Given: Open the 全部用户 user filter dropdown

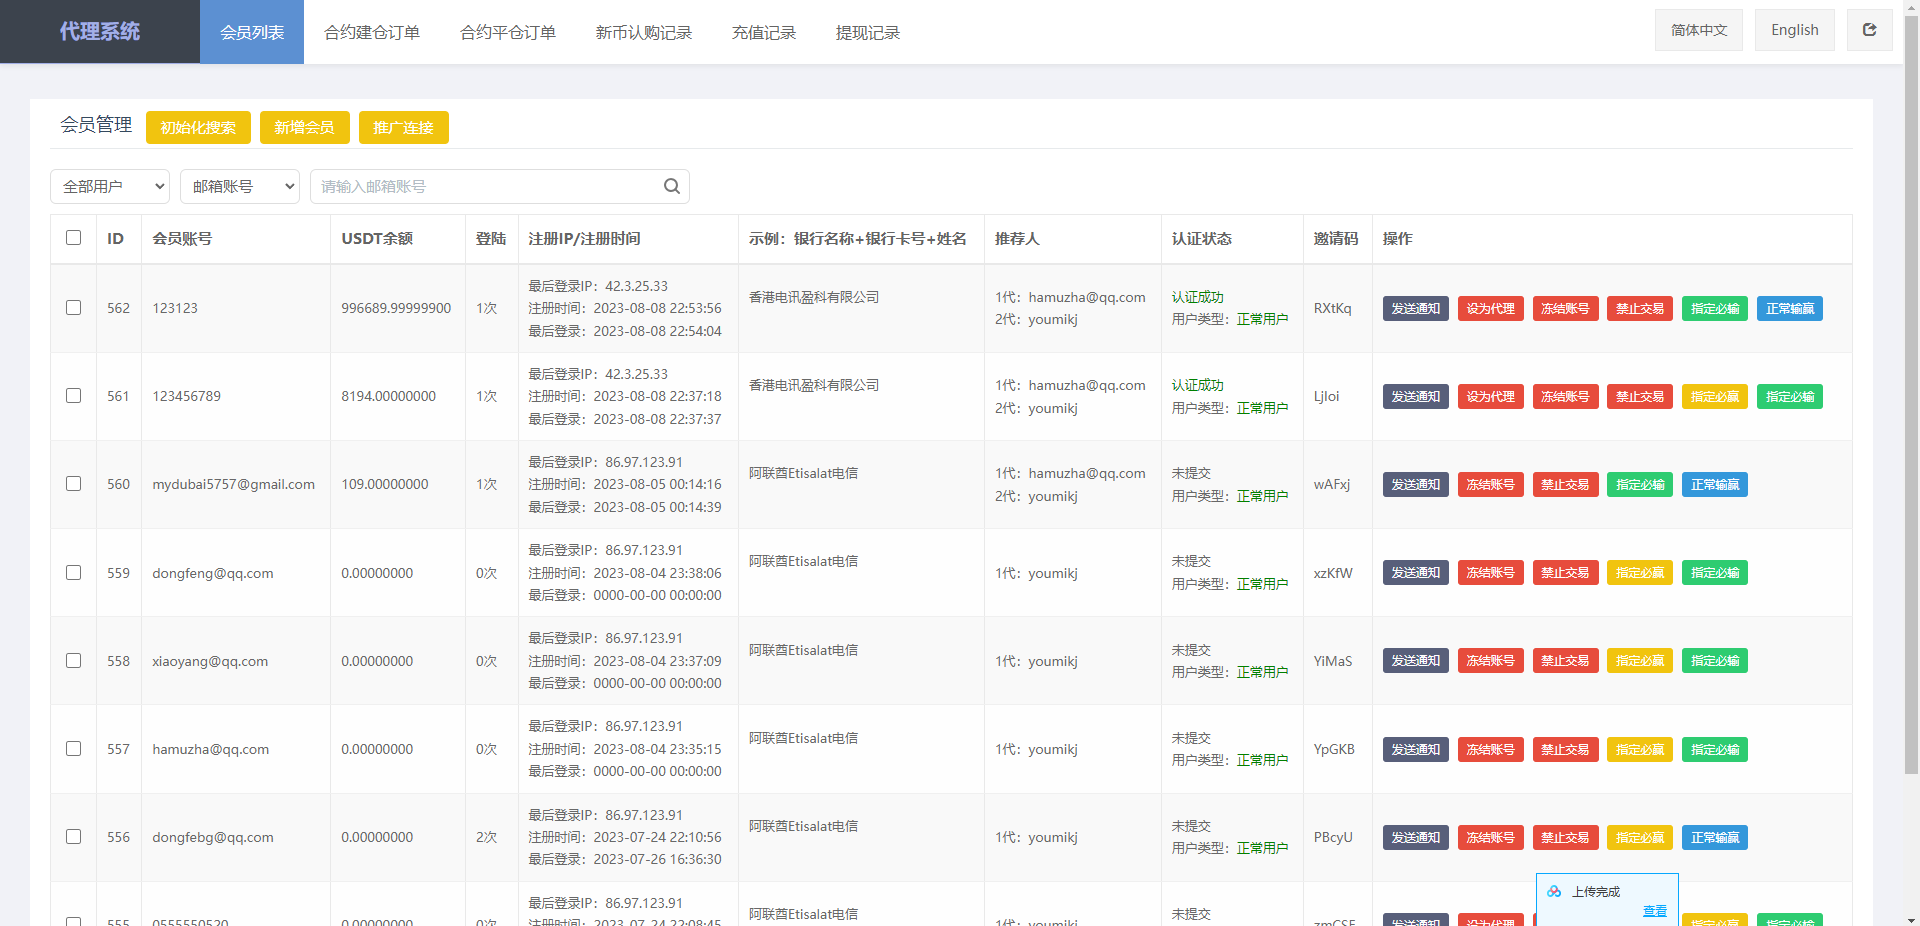Looking at the screenshot, I should click(x=110, y=186).
